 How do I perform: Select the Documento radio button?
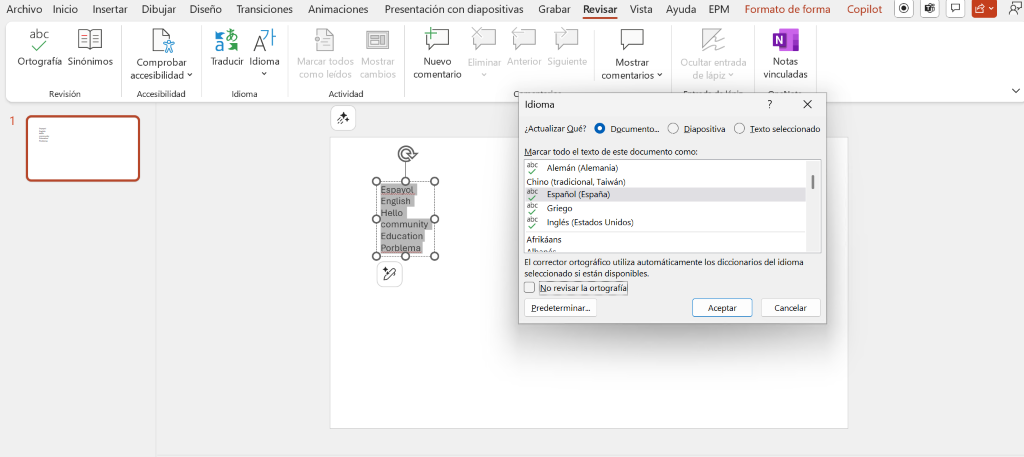click(600, 129)
